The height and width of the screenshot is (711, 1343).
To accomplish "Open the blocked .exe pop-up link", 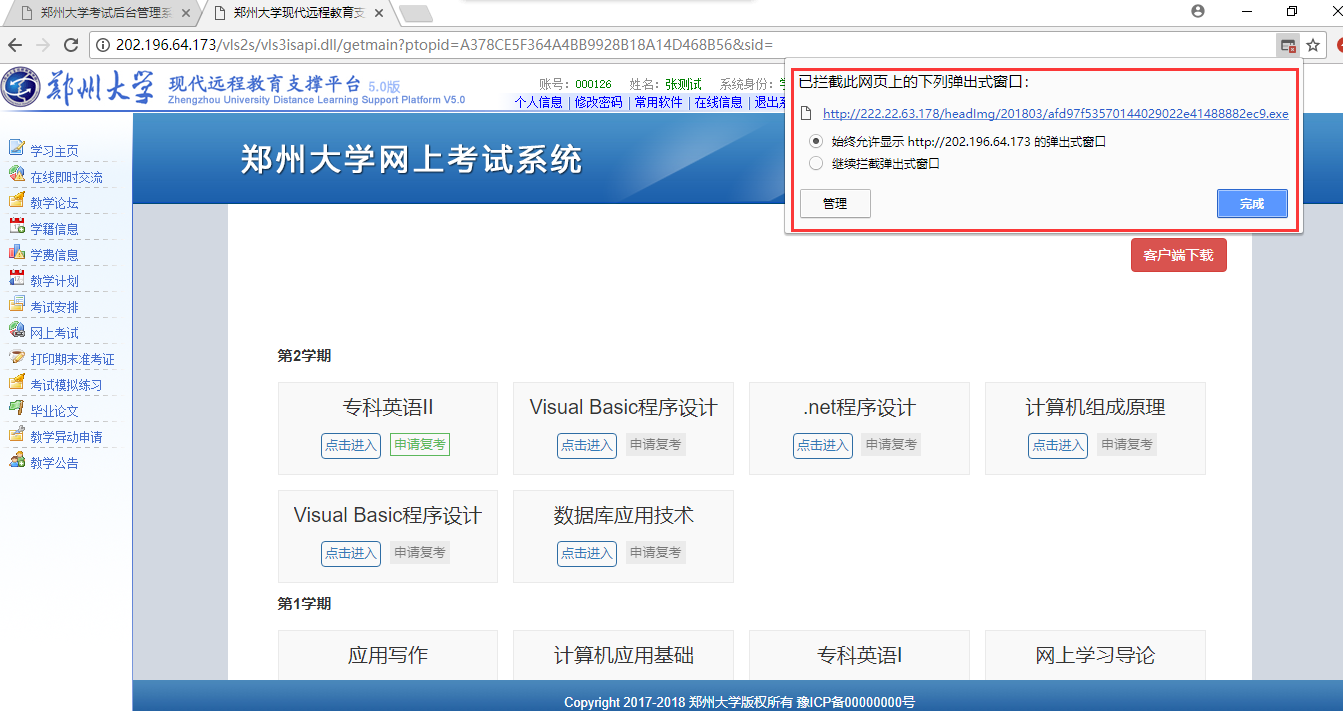I will 1055,114.
